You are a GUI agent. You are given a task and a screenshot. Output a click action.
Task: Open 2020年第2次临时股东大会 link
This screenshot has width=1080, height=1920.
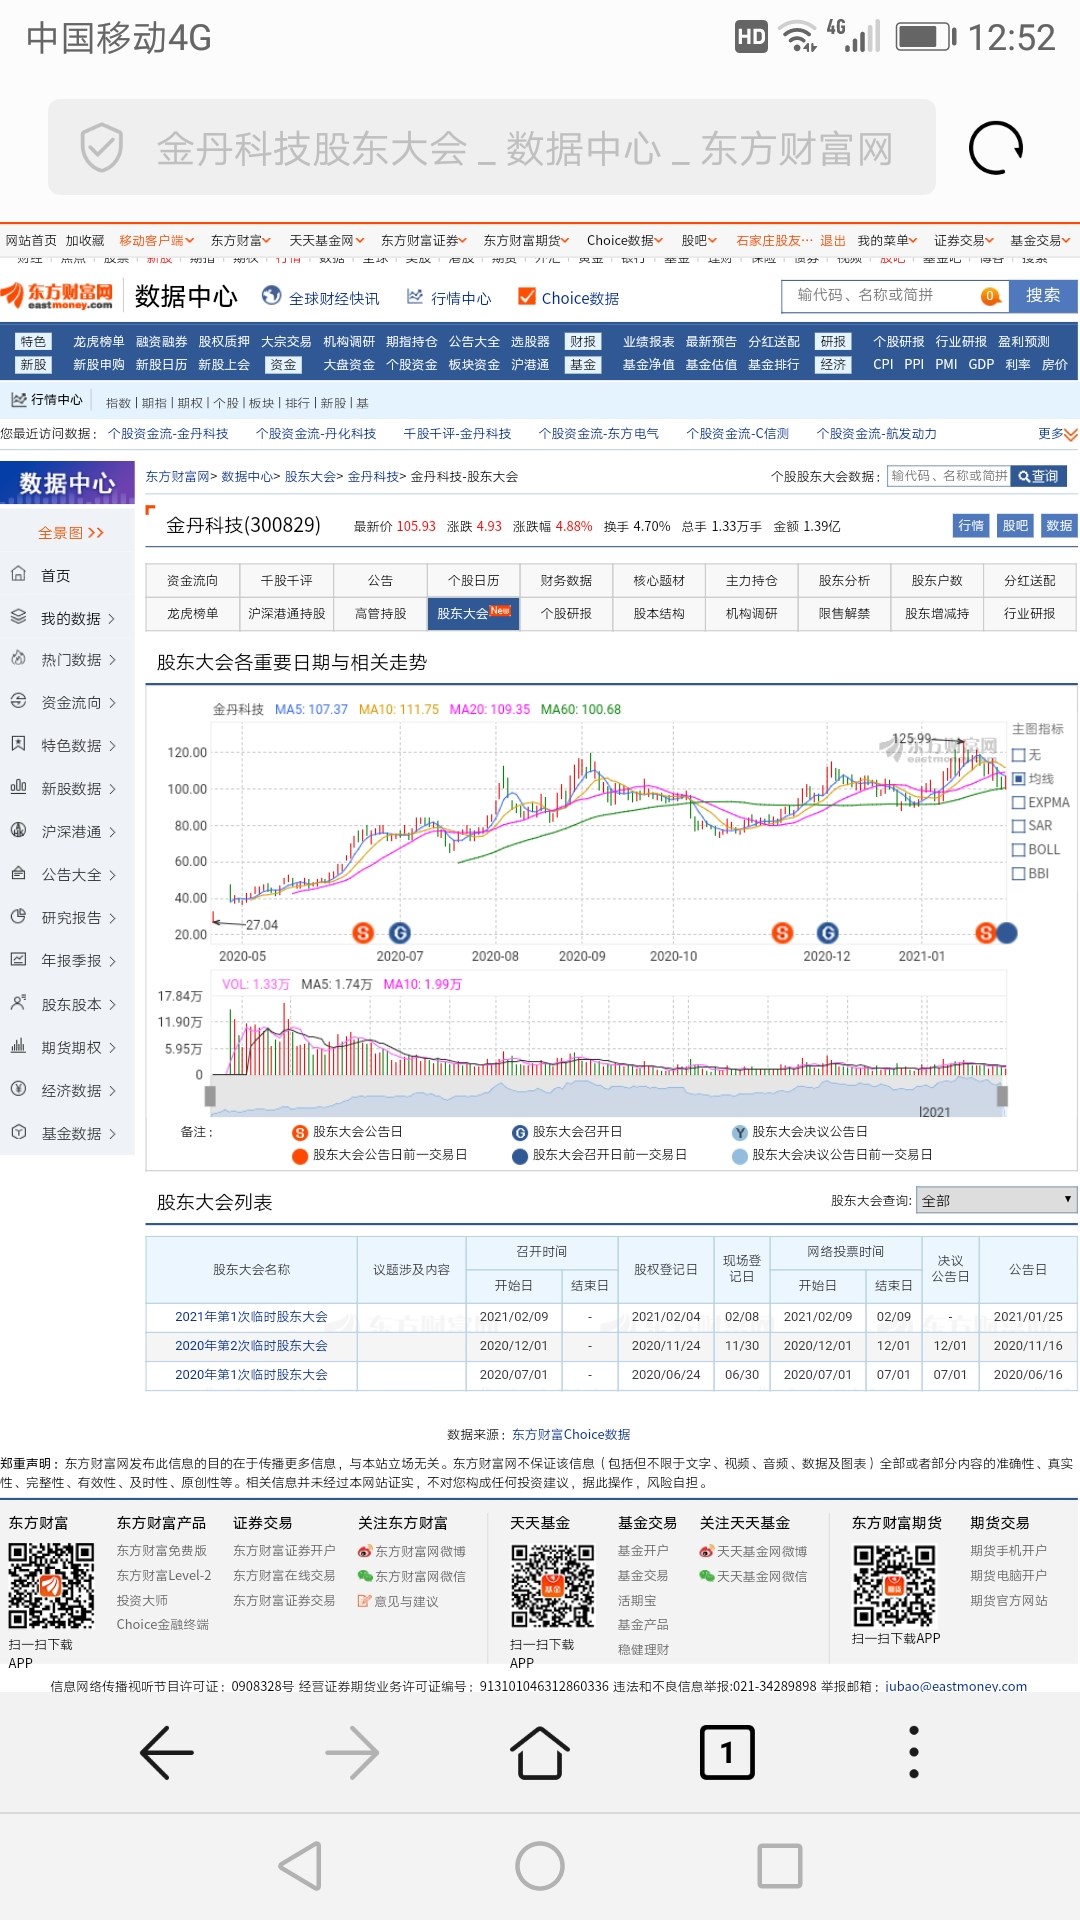[x=251, y=1345]
